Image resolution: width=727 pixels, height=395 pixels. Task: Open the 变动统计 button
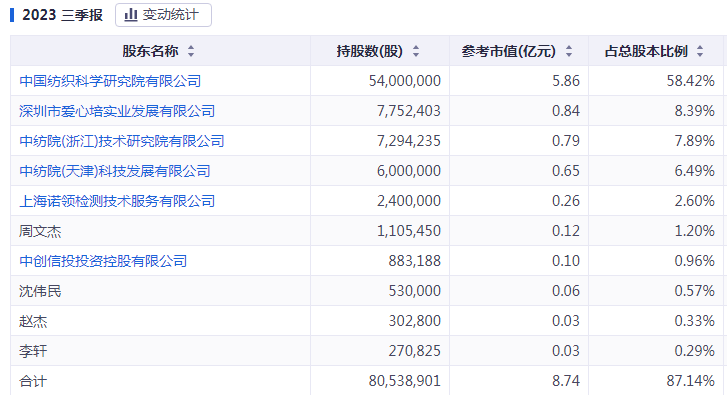pyautogui.click(x=163, y=15)
